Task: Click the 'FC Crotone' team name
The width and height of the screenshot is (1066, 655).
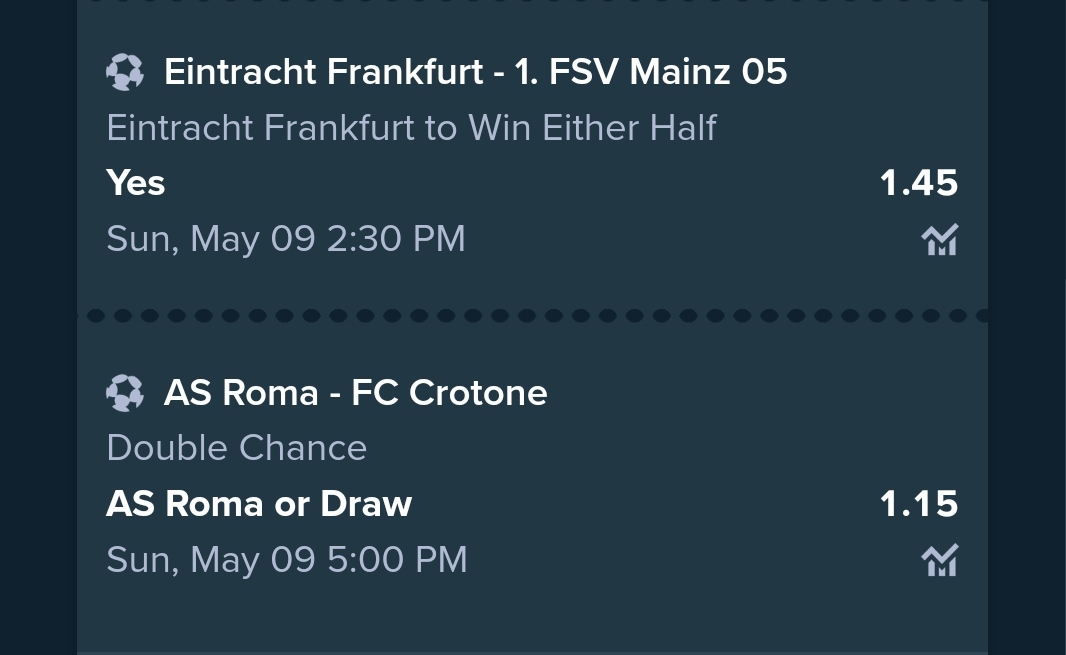Action: coord(449,392)
